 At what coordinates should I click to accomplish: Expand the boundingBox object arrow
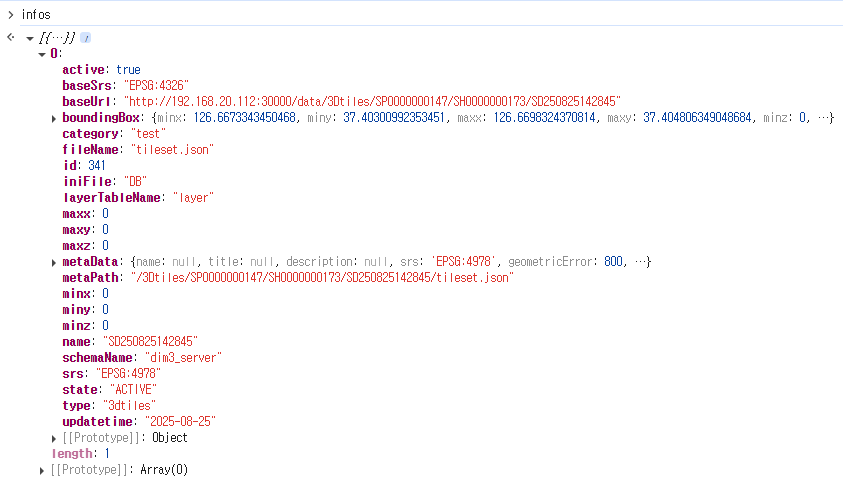coord(54,118)
